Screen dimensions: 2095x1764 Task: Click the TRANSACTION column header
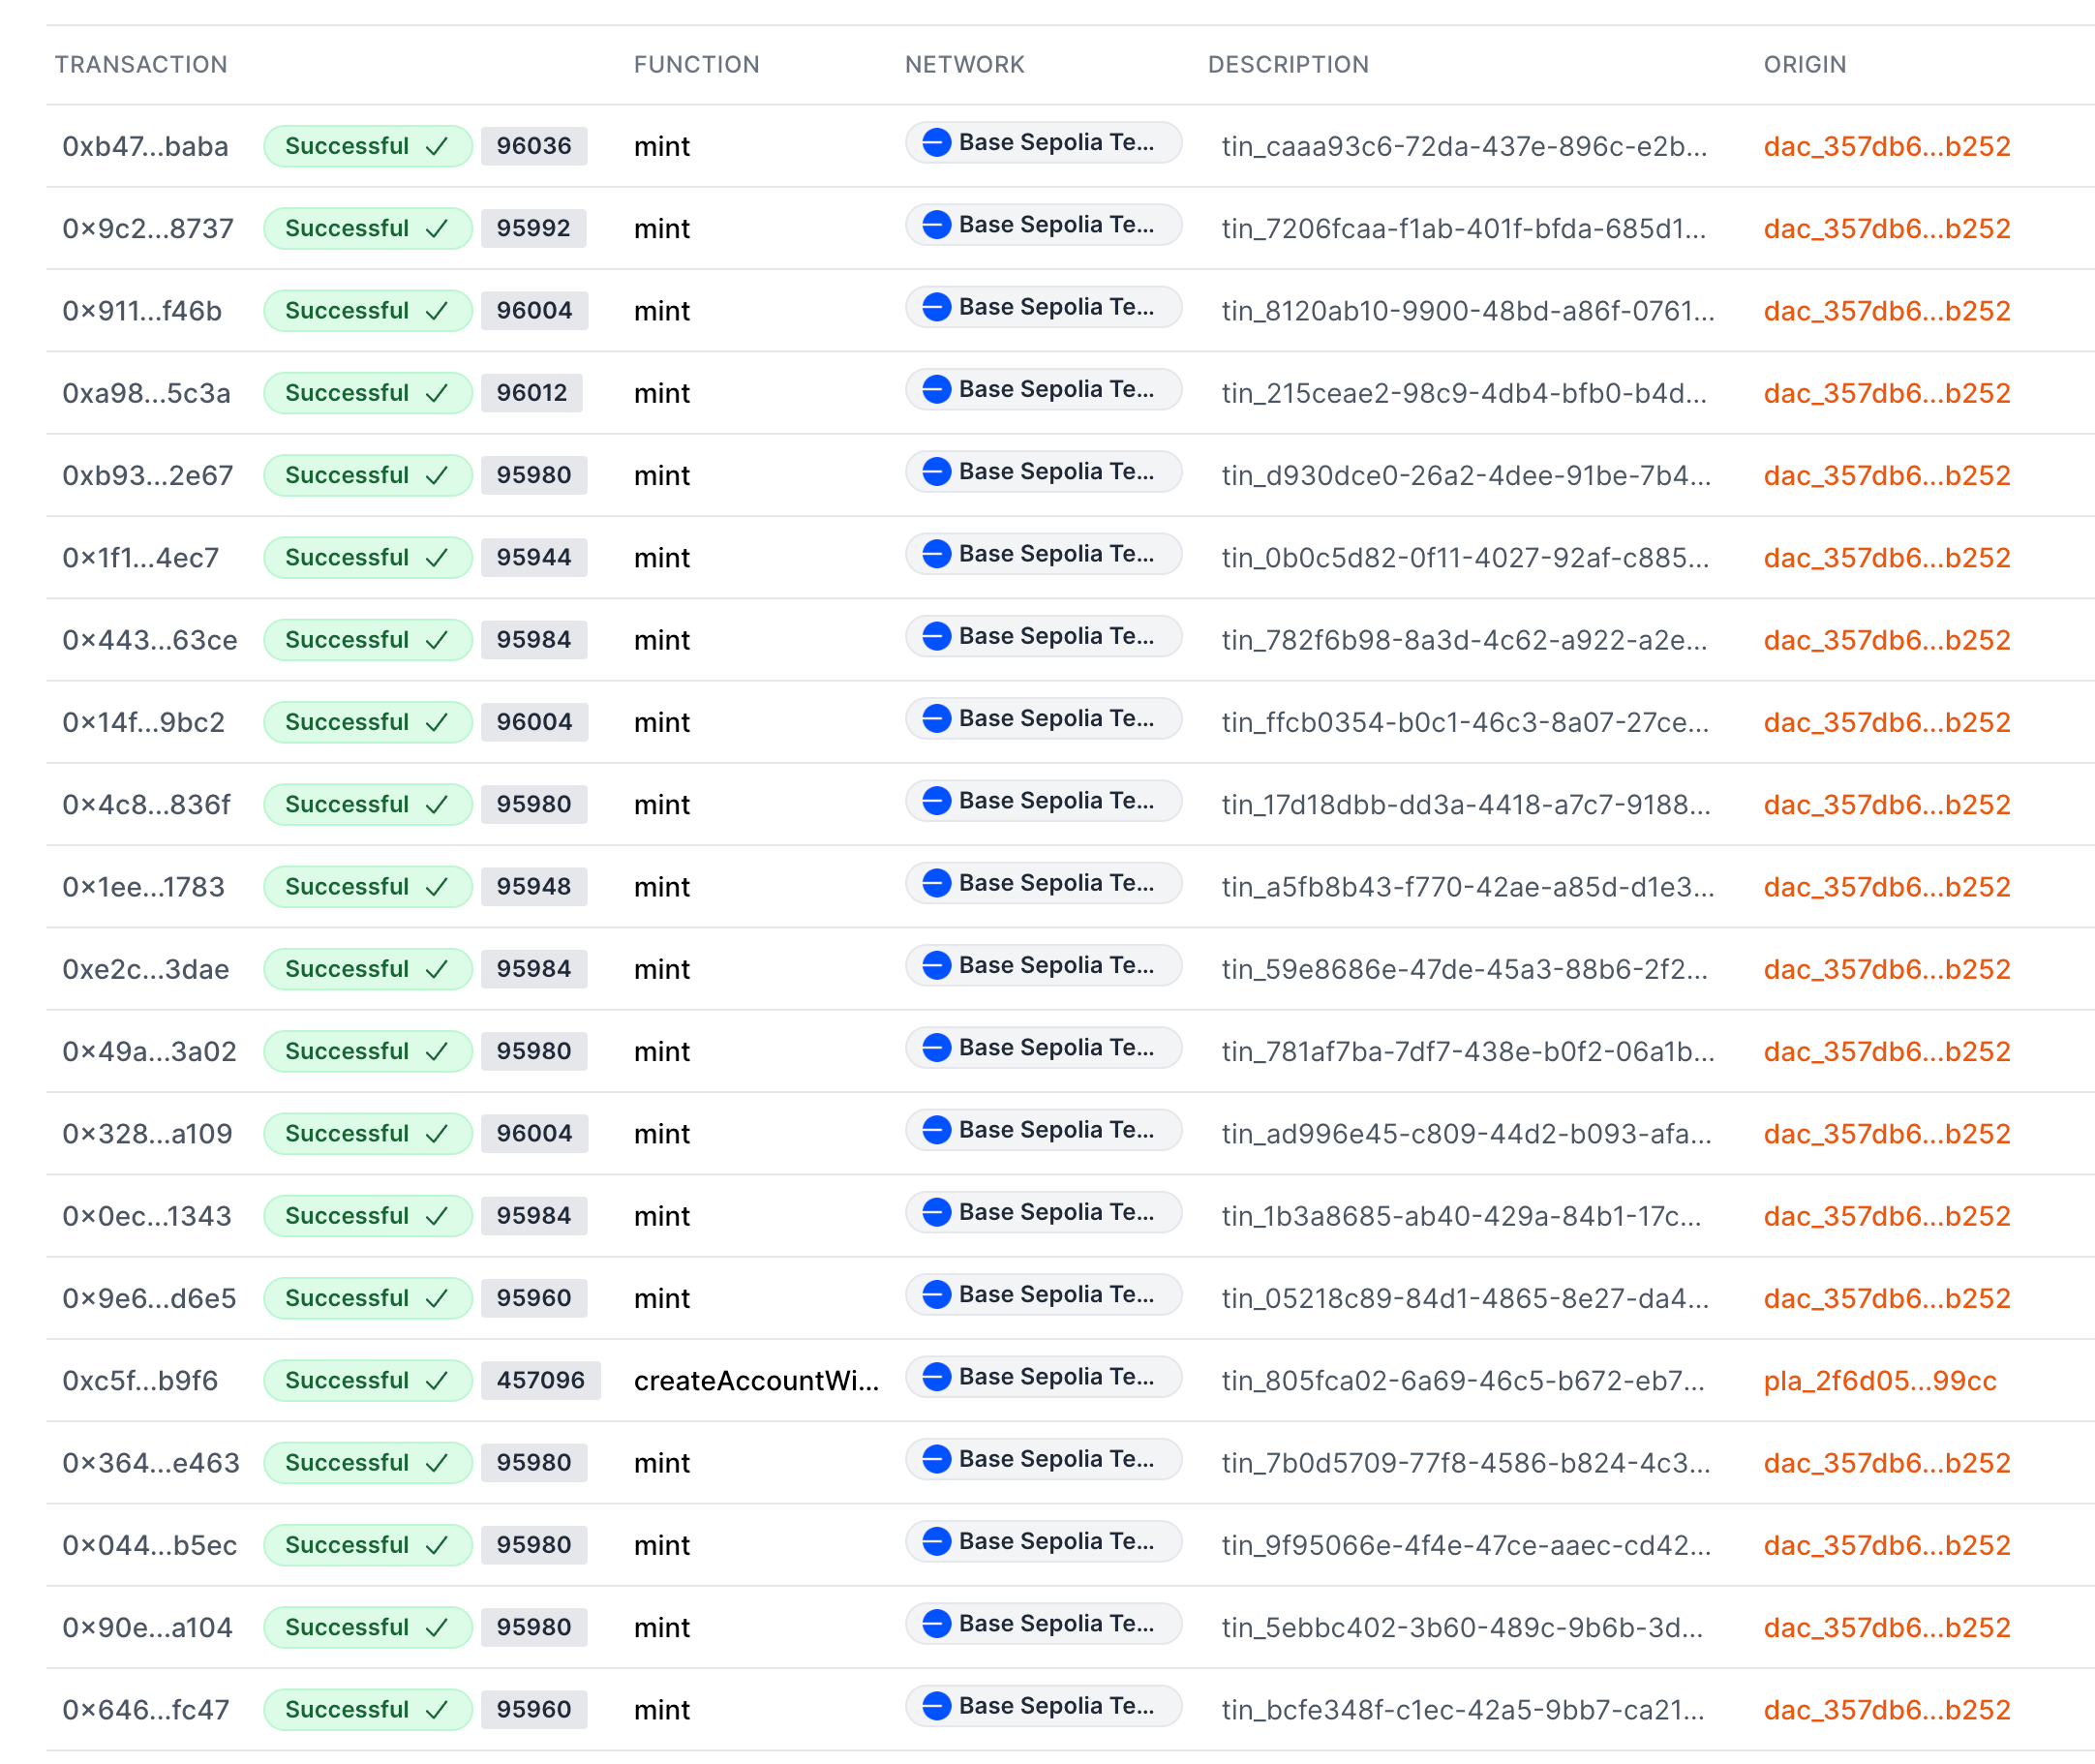[x=141, y=64]
